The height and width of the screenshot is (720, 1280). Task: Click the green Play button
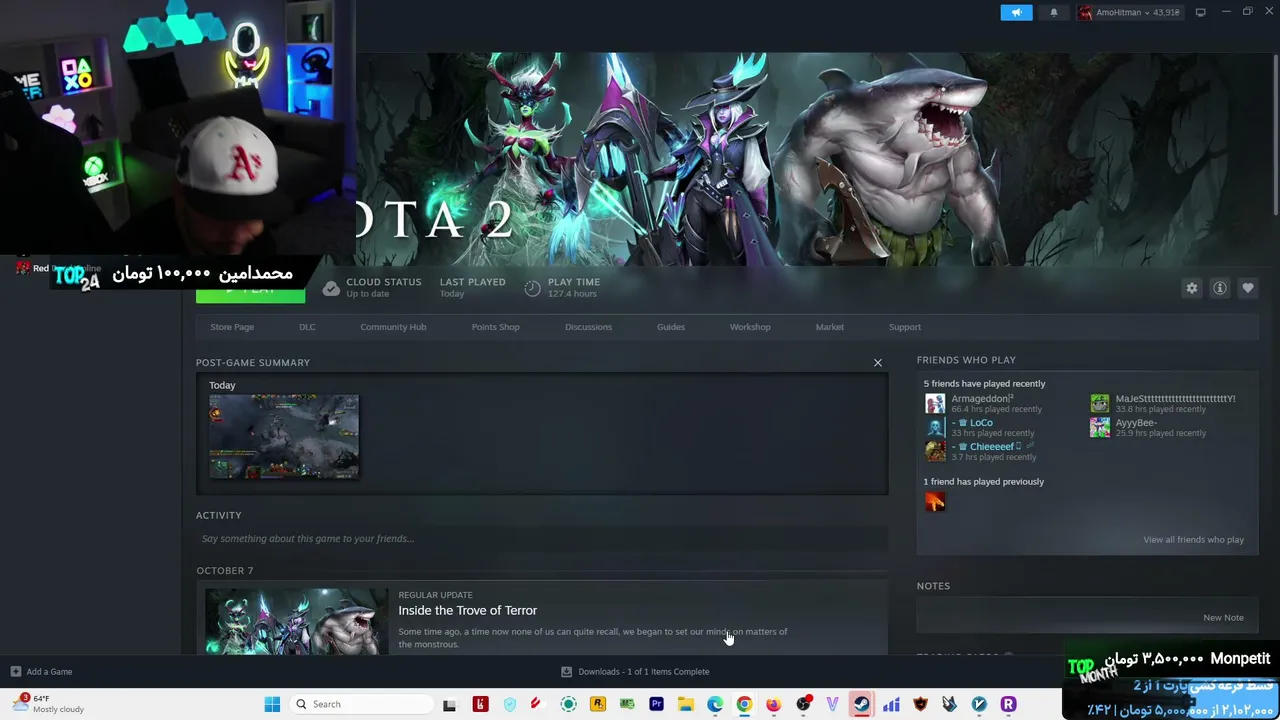250,289
